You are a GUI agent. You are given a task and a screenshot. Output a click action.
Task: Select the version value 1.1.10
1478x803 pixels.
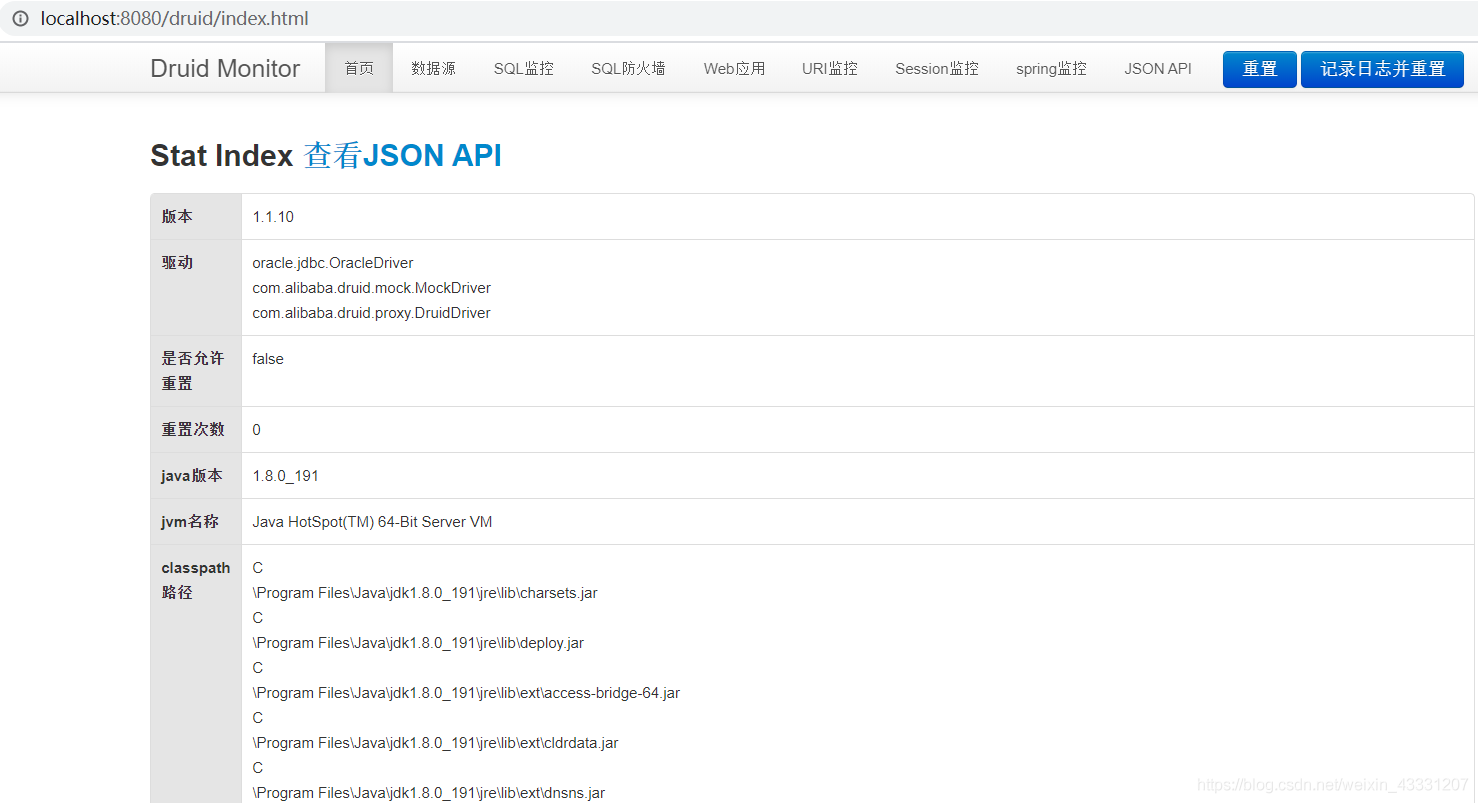tap(273, 217)
